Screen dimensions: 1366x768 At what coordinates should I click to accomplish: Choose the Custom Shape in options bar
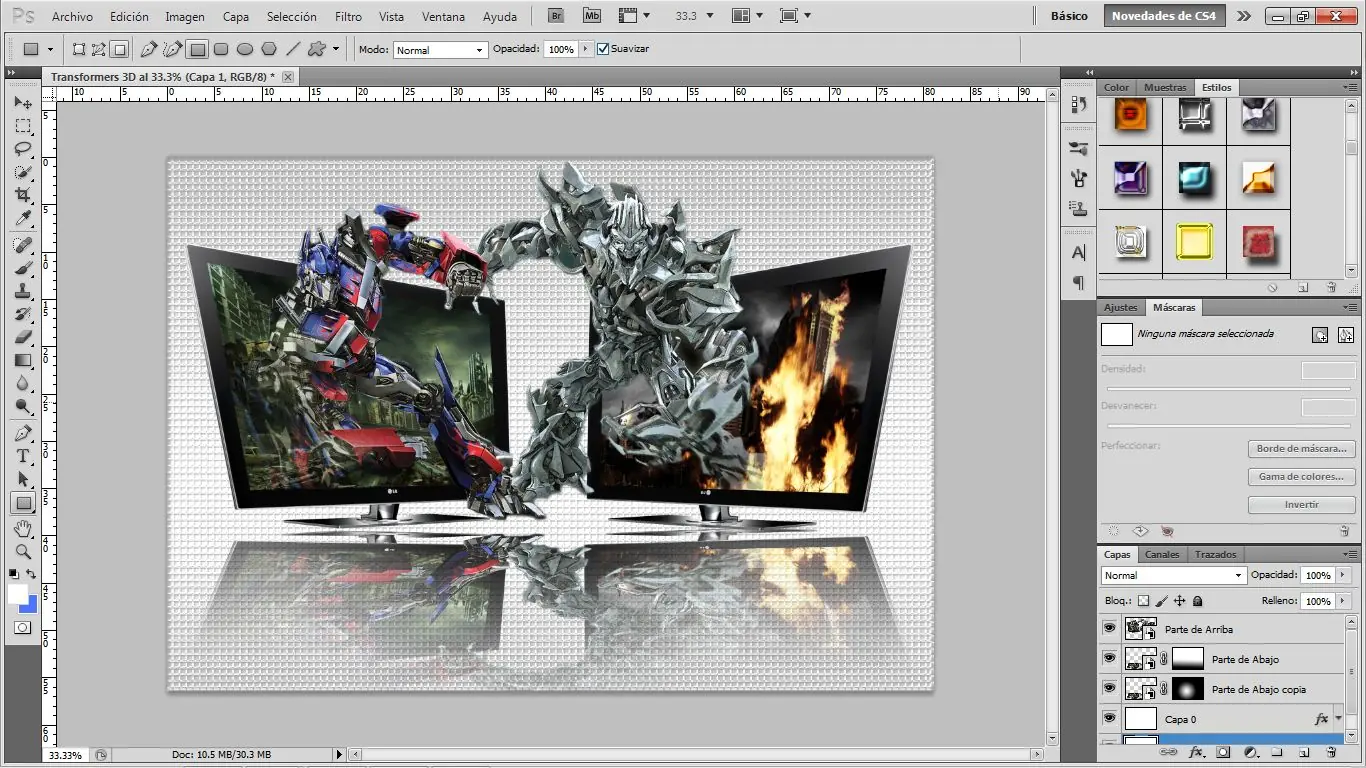tap(317, 49)
